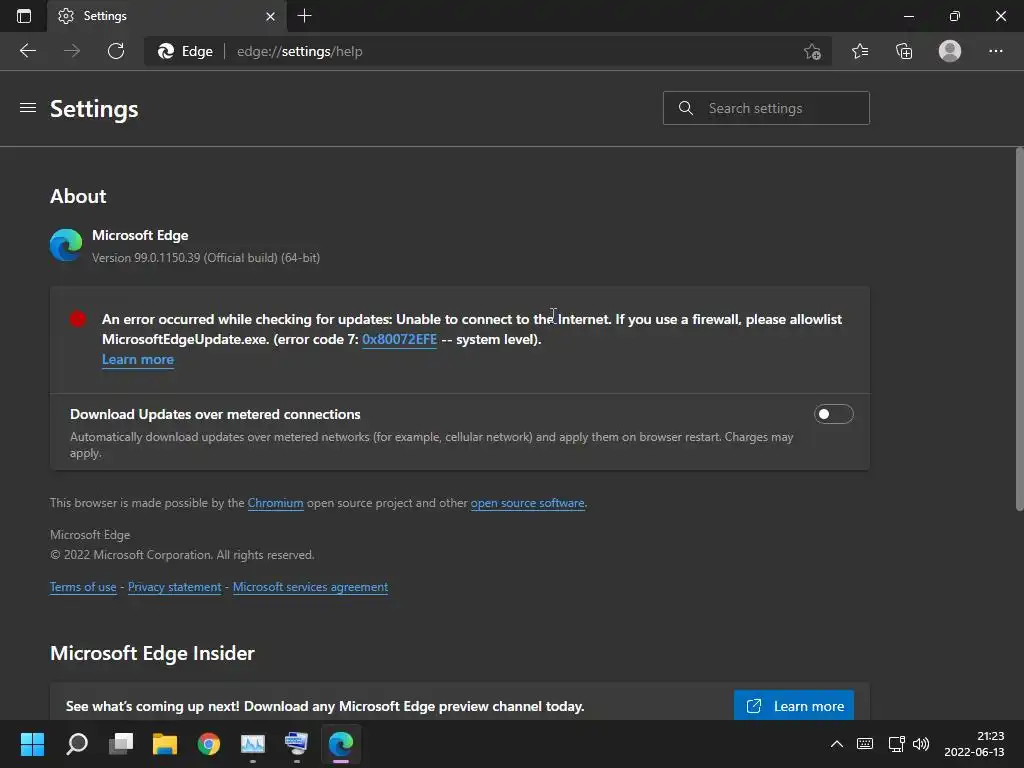Refresh the settings page
Viewport: 1024px width, 768px height.
116,51
